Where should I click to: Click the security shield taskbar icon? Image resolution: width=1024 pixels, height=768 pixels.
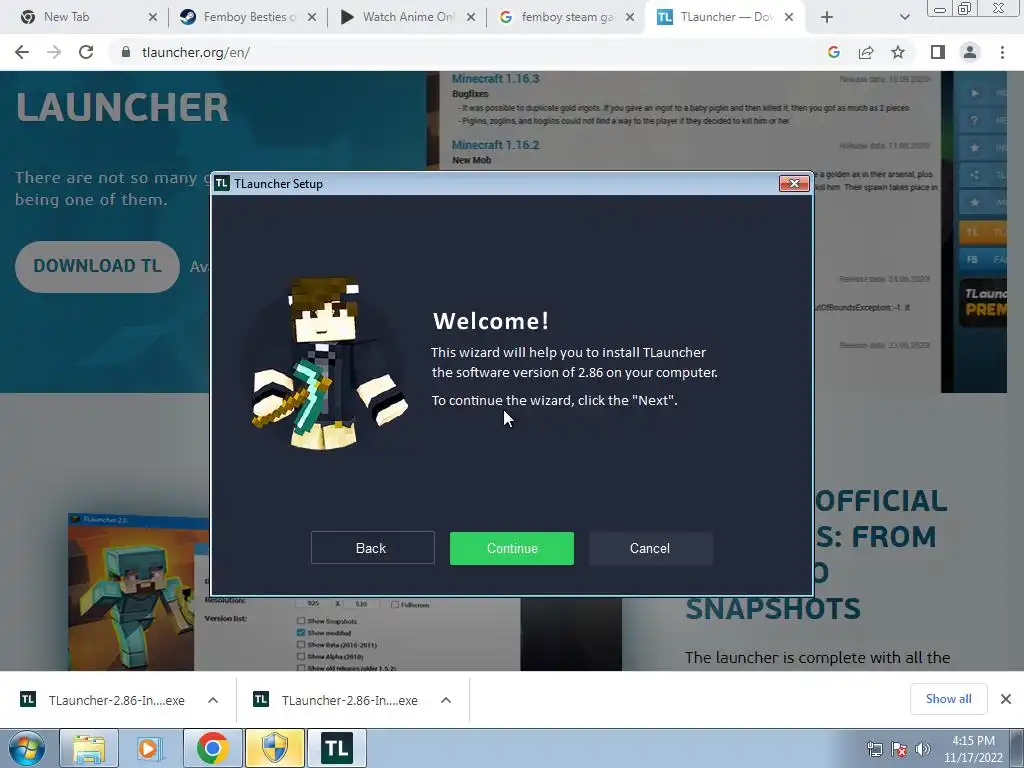pos(274,748)
